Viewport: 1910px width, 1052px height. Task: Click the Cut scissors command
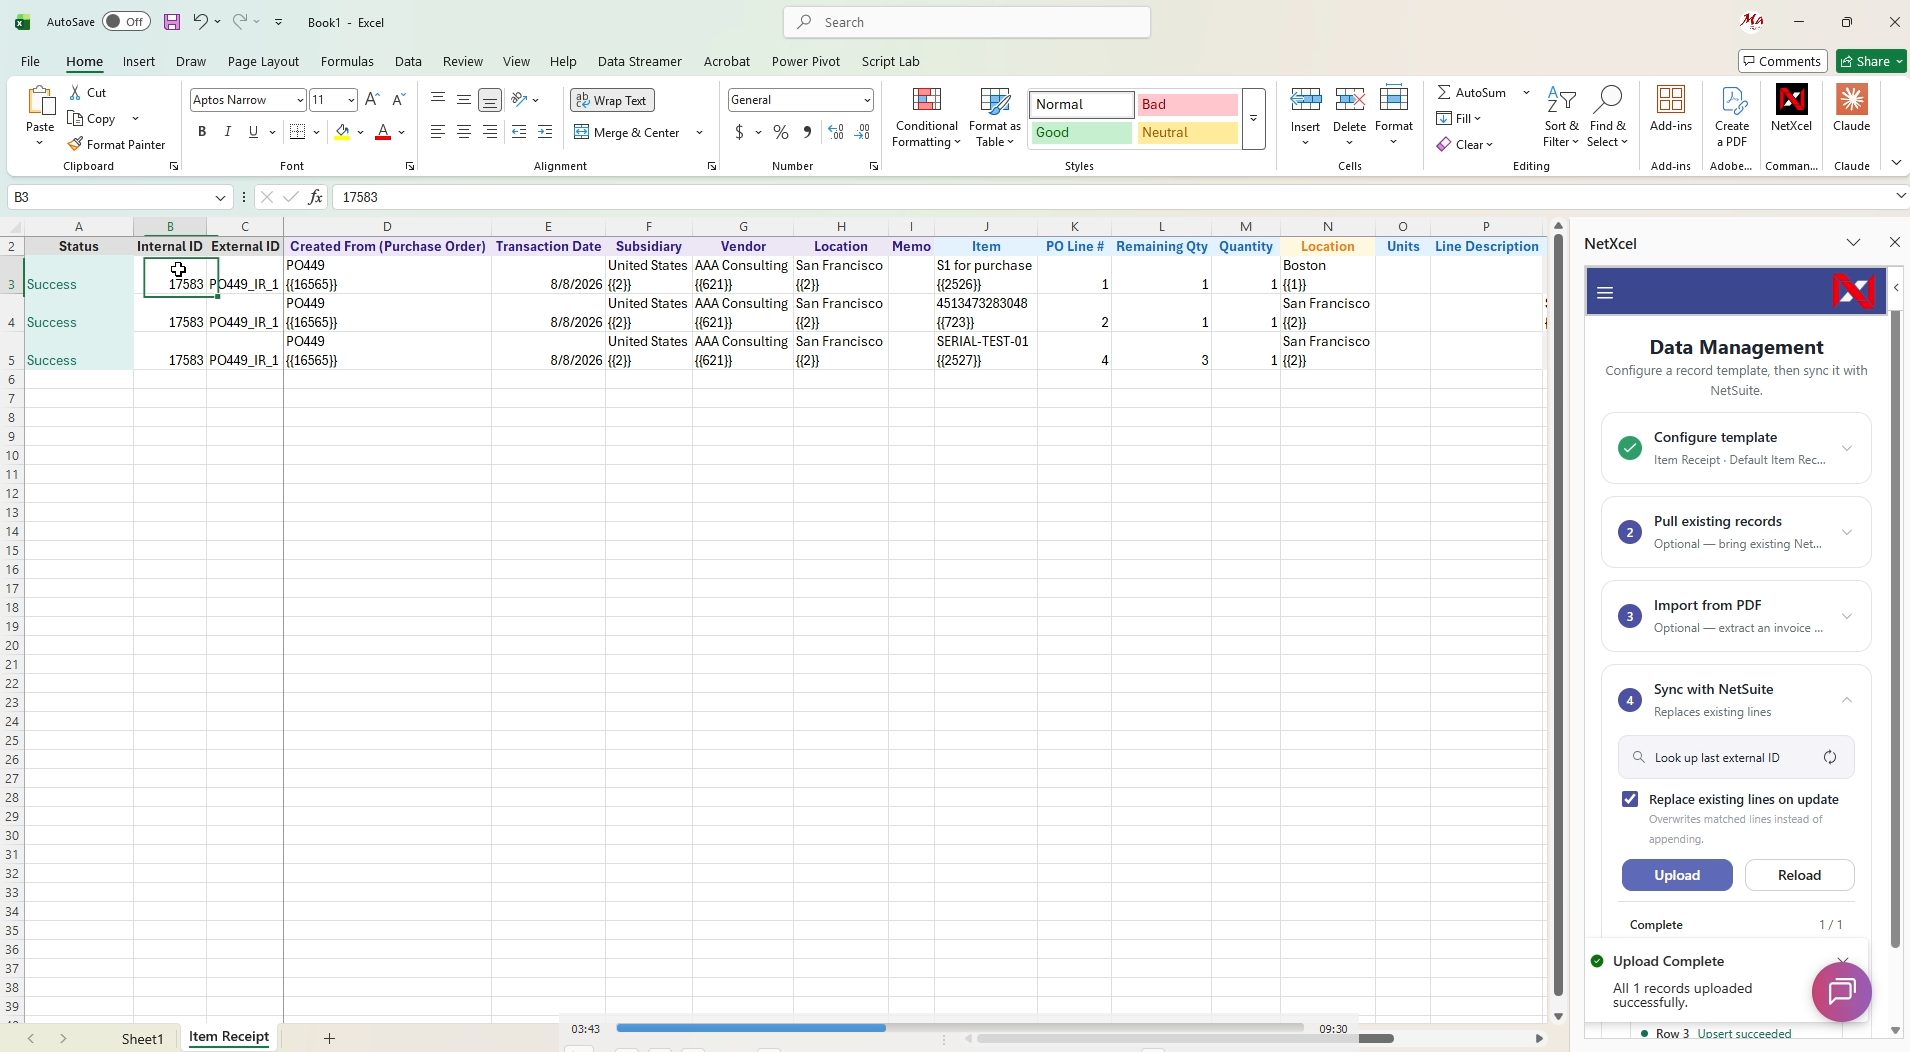point(87,92)
